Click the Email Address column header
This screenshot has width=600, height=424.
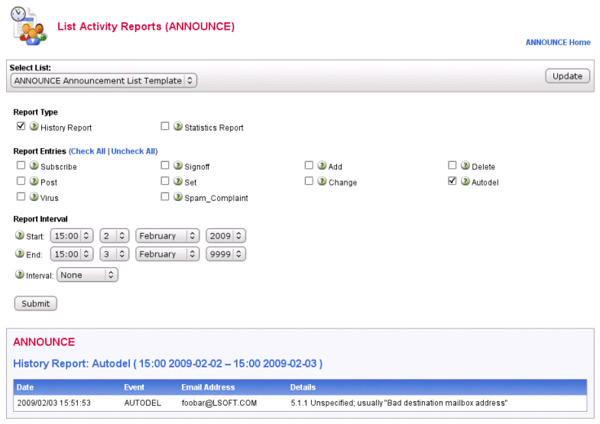point(208,386)
